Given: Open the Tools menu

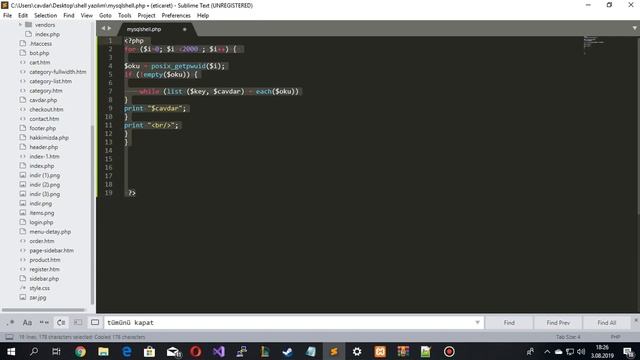Looking at the screenshot, I should pyautogui.click(x=124, y=16).
